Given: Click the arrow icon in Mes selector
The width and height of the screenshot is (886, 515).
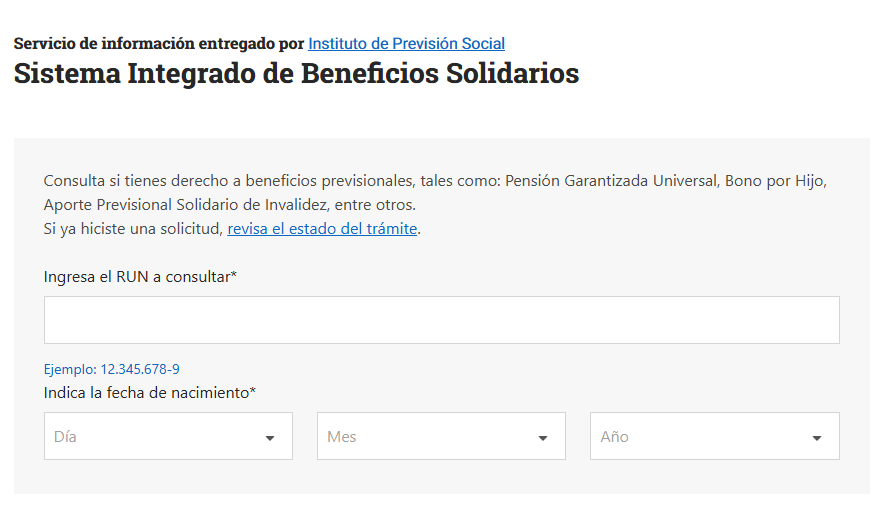Looking at the screenshot, I should (543, 438).
